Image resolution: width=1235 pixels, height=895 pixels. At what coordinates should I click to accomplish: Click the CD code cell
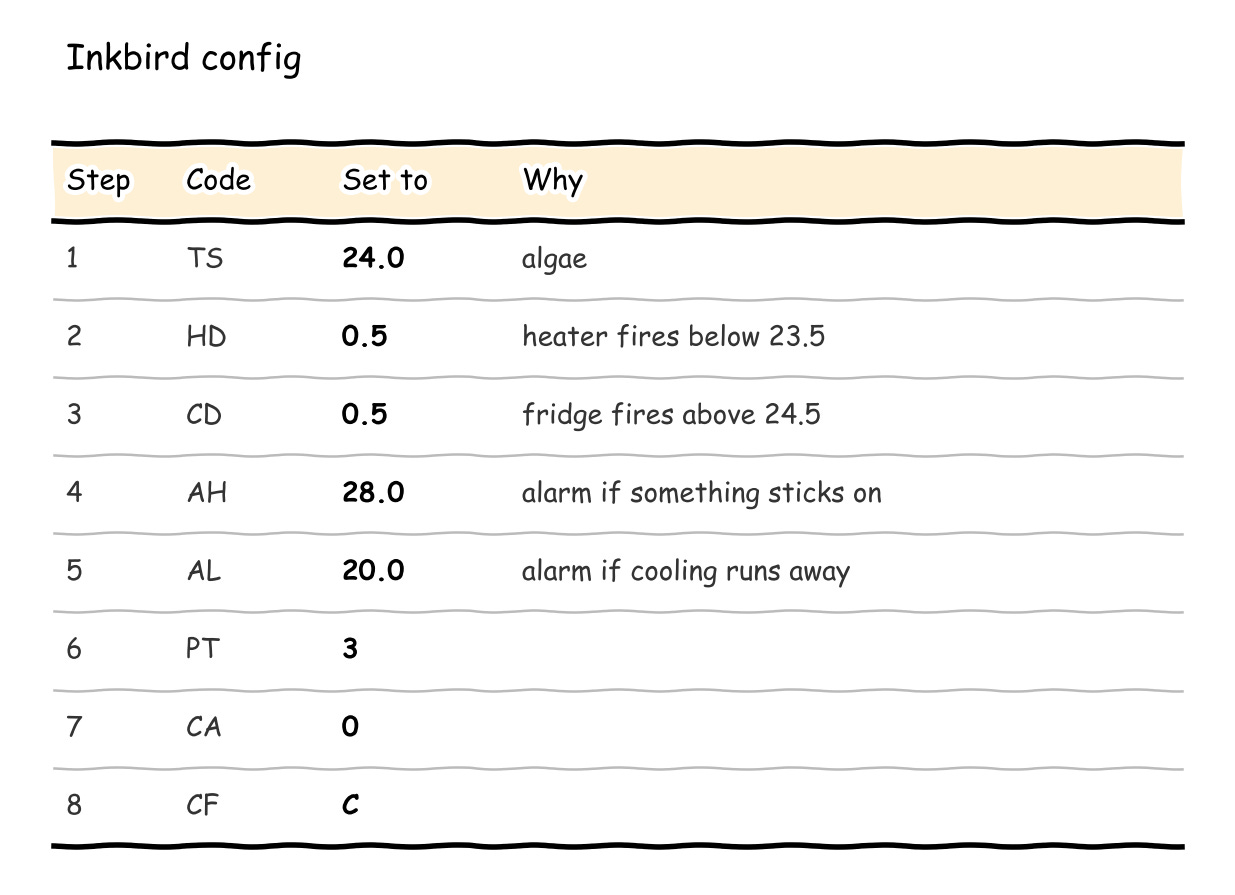pos(204,414)
